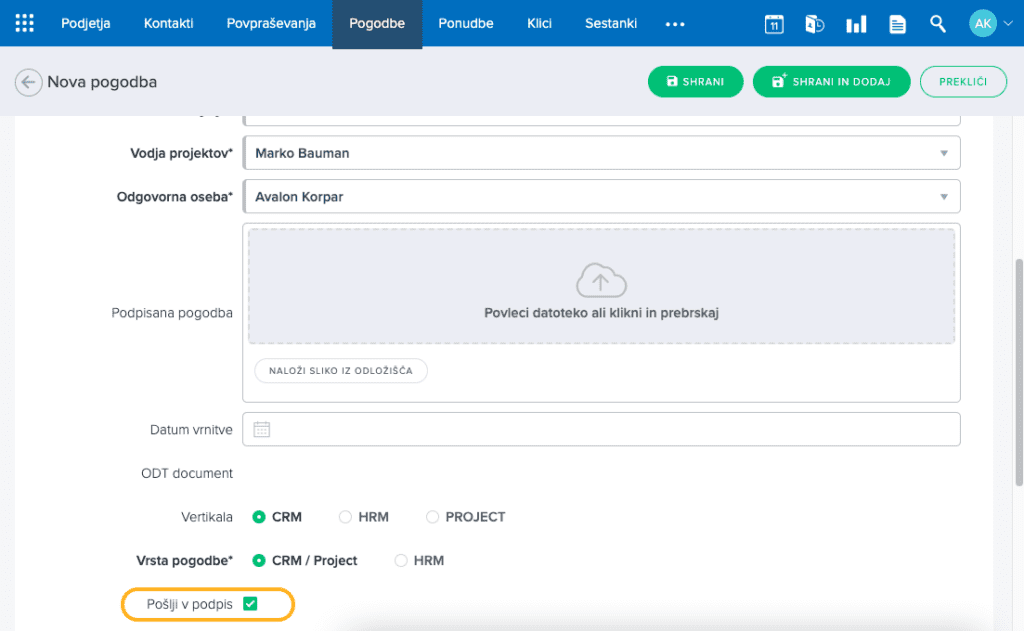Open the apps grid menu
Screen dimensions: 1024x631
tap(25, 24)
